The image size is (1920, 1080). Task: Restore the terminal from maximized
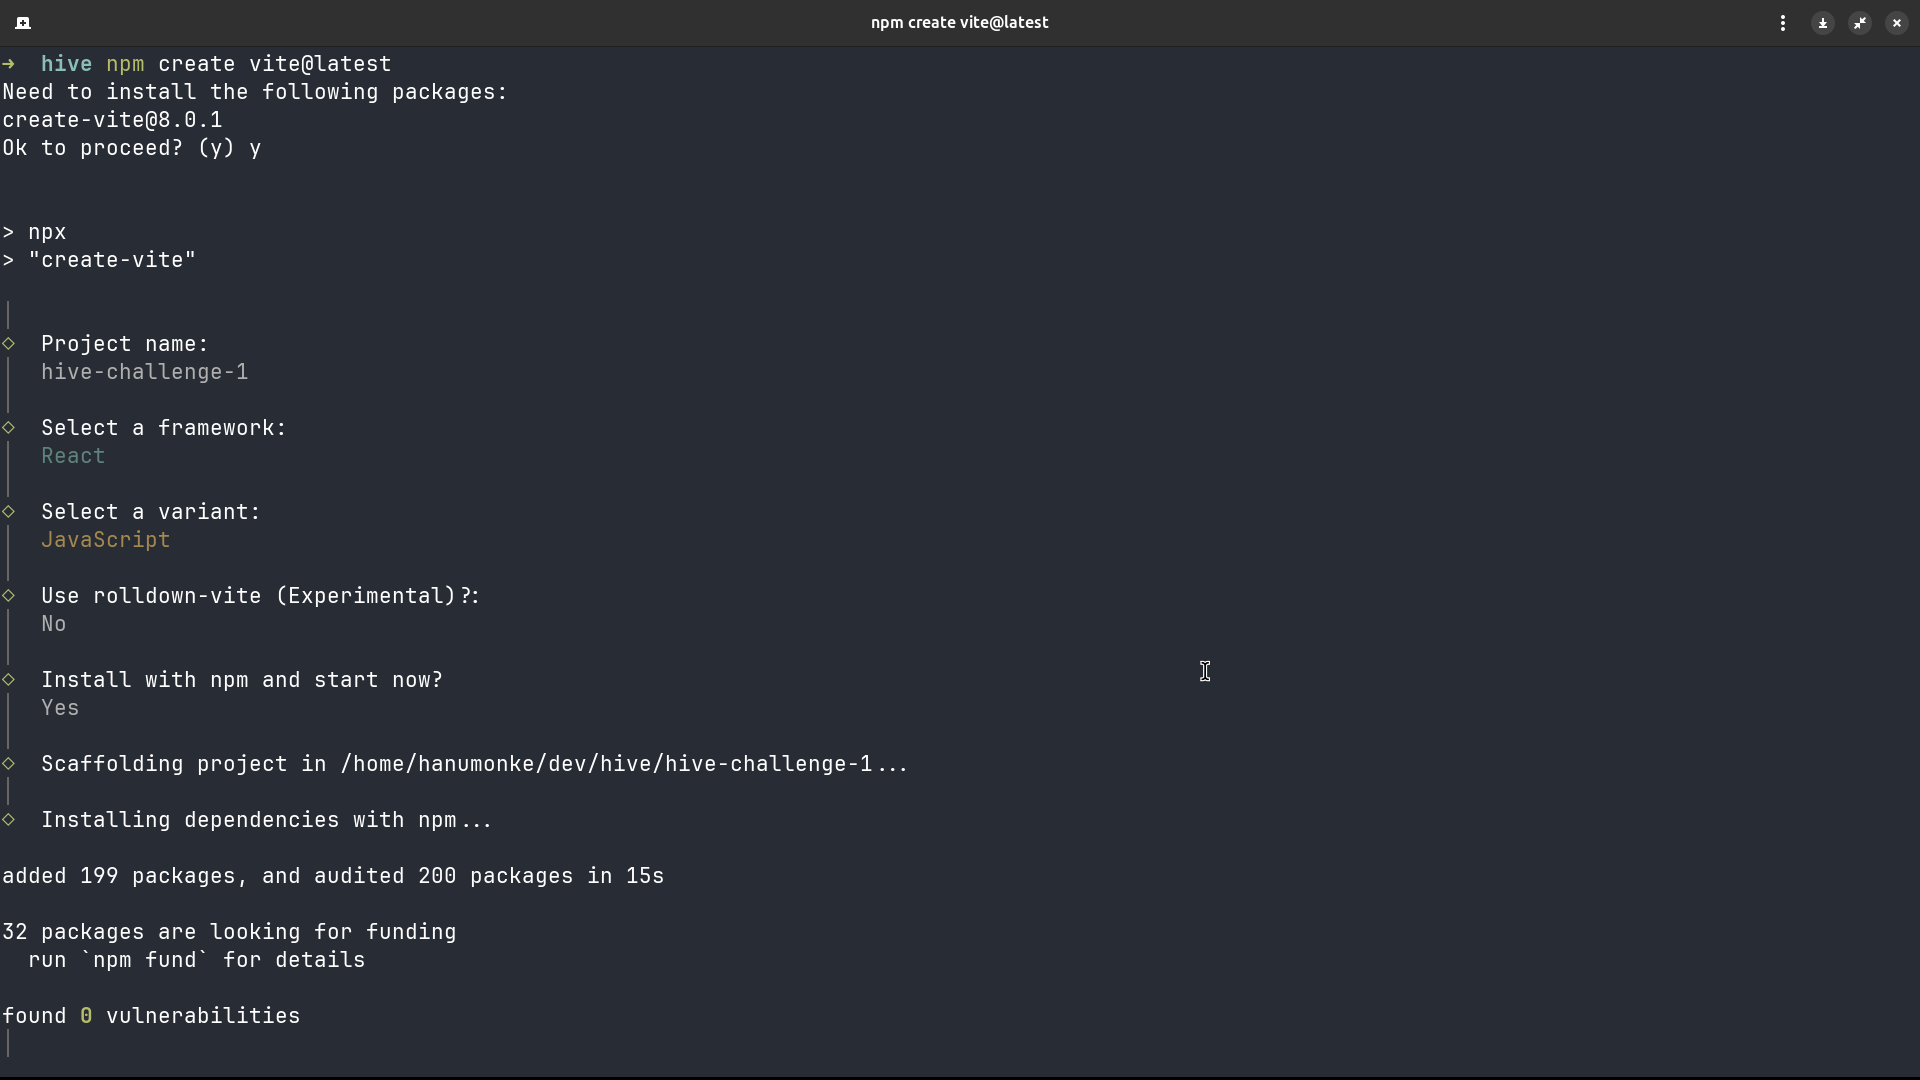point(1860,22)
